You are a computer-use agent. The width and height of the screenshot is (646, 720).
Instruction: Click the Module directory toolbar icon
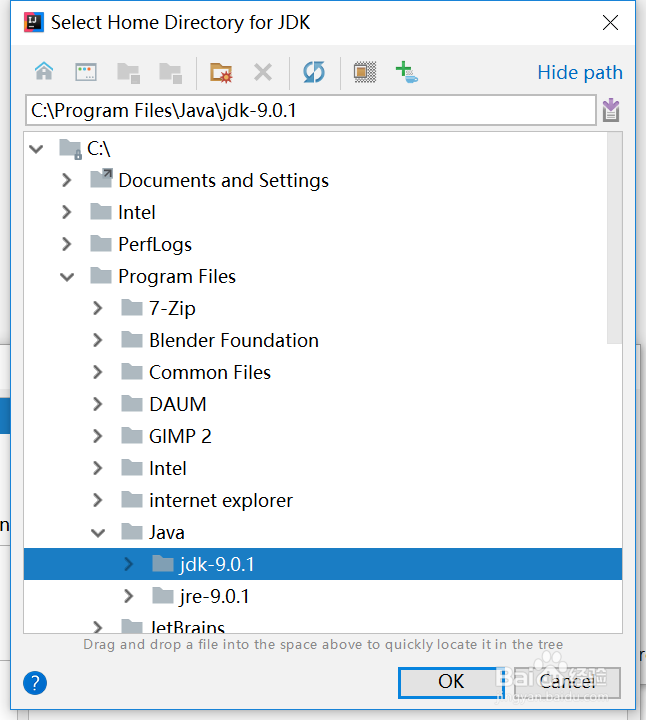point(170,73)
